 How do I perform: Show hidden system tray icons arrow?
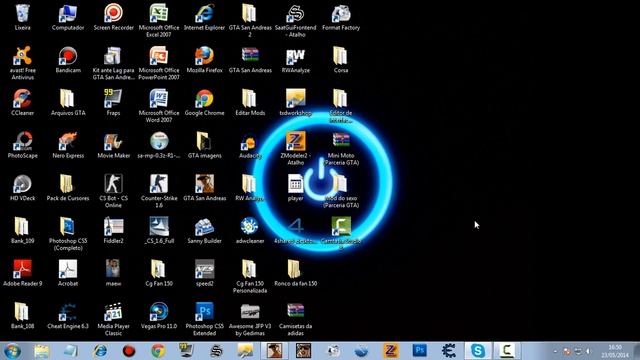pos(555,351)
